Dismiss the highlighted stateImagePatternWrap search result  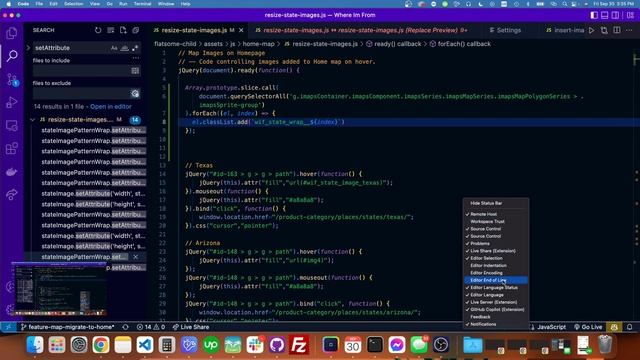pos(136,257)
